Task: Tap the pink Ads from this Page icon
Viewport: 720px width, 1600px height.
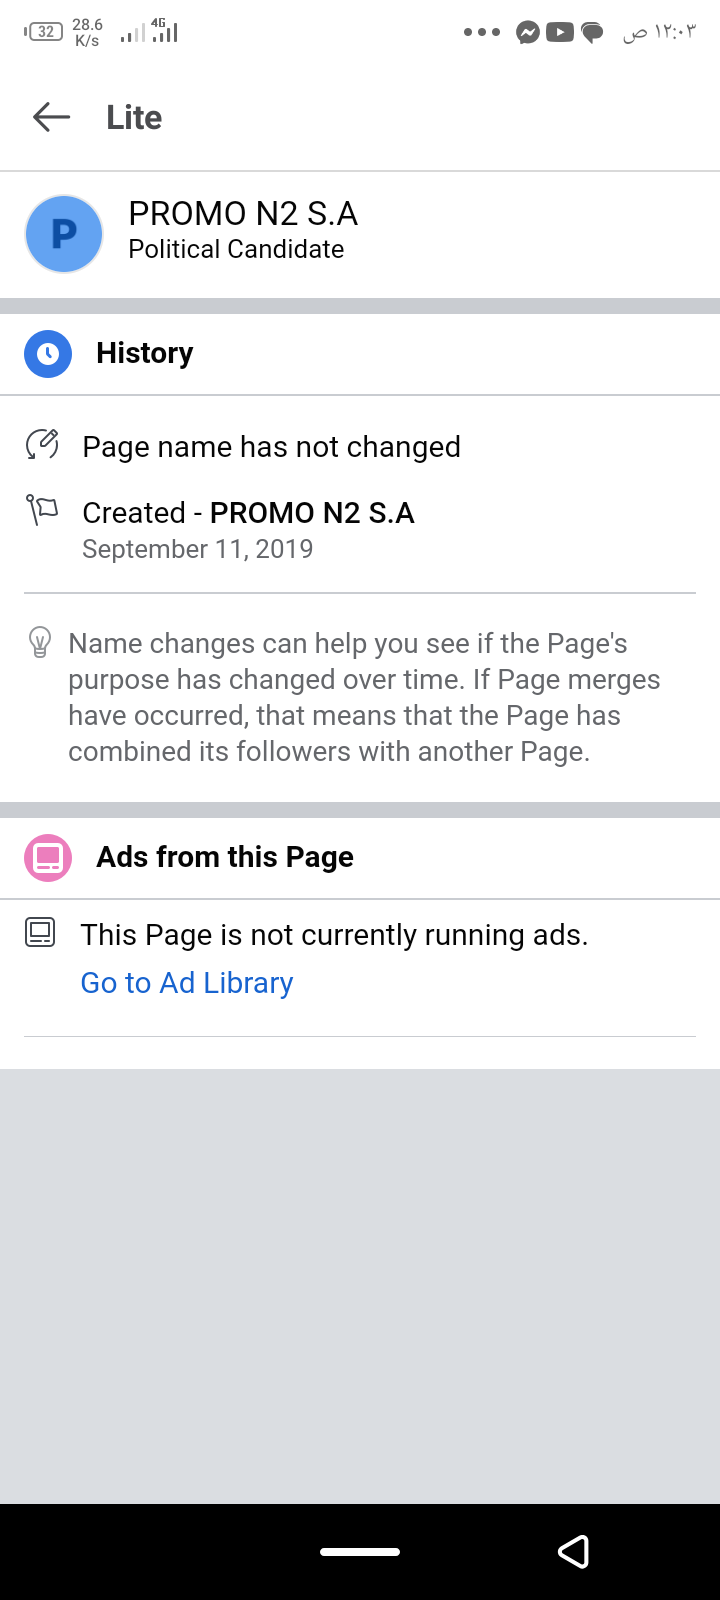Action: click(x=48, y=857)
